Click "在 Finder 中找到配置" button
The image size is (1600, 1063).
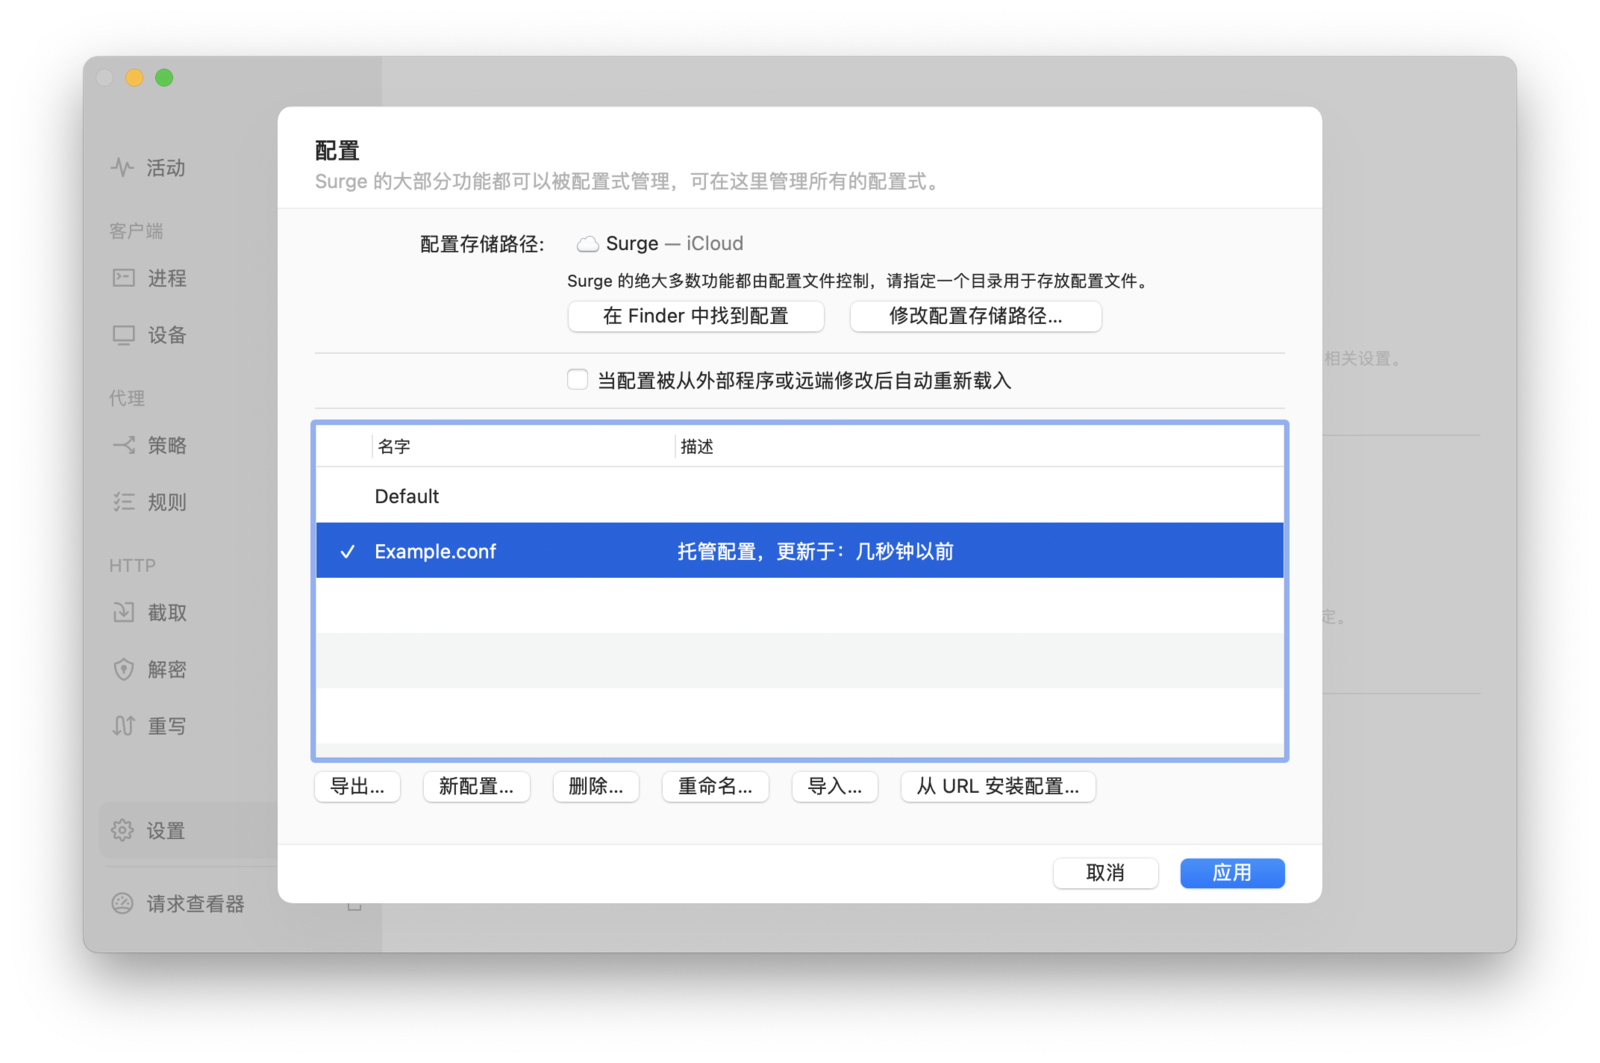tap(696, 316)
